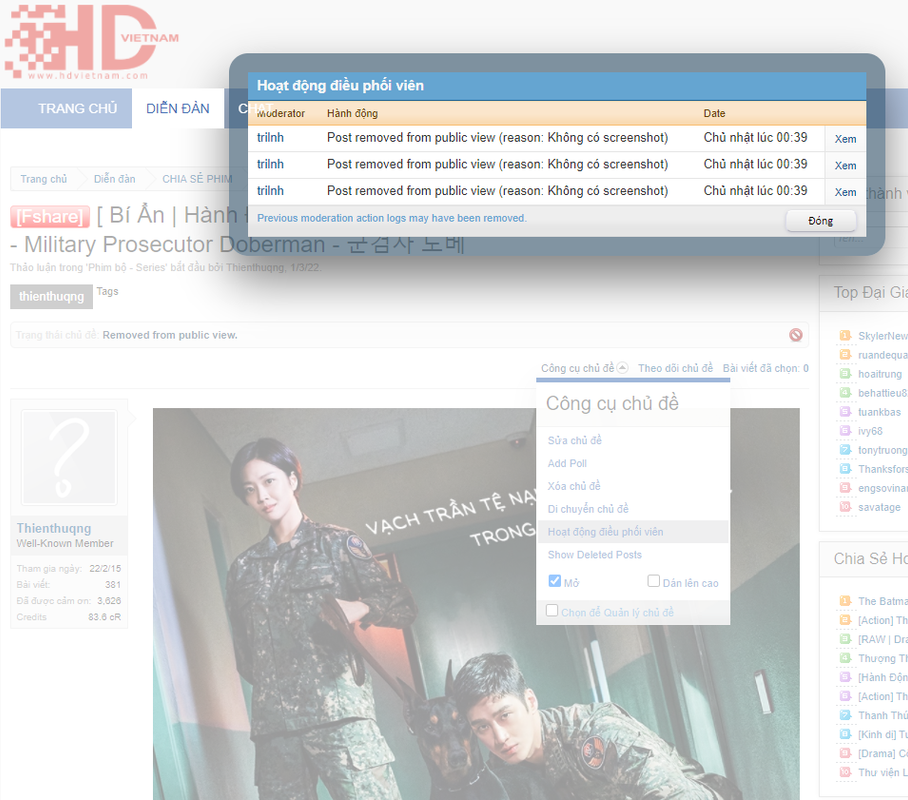
Task: Open SkylerNew member link
Action: (x=883, y=335)
